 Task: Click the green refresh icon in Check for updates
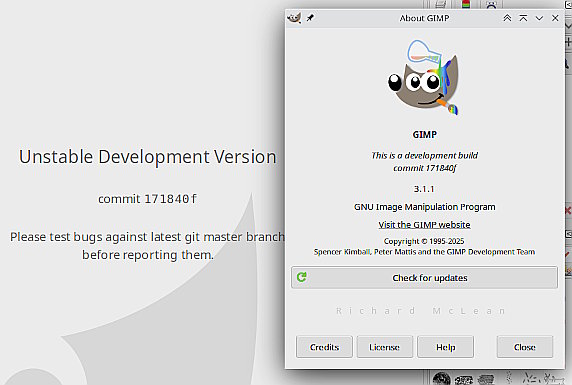tap(302, 277)
